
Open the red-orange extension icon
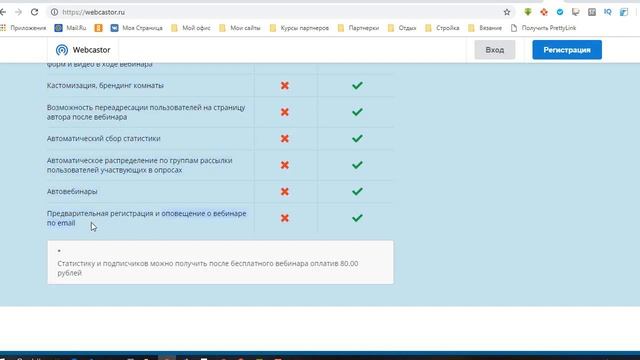(x=544, y=12)
